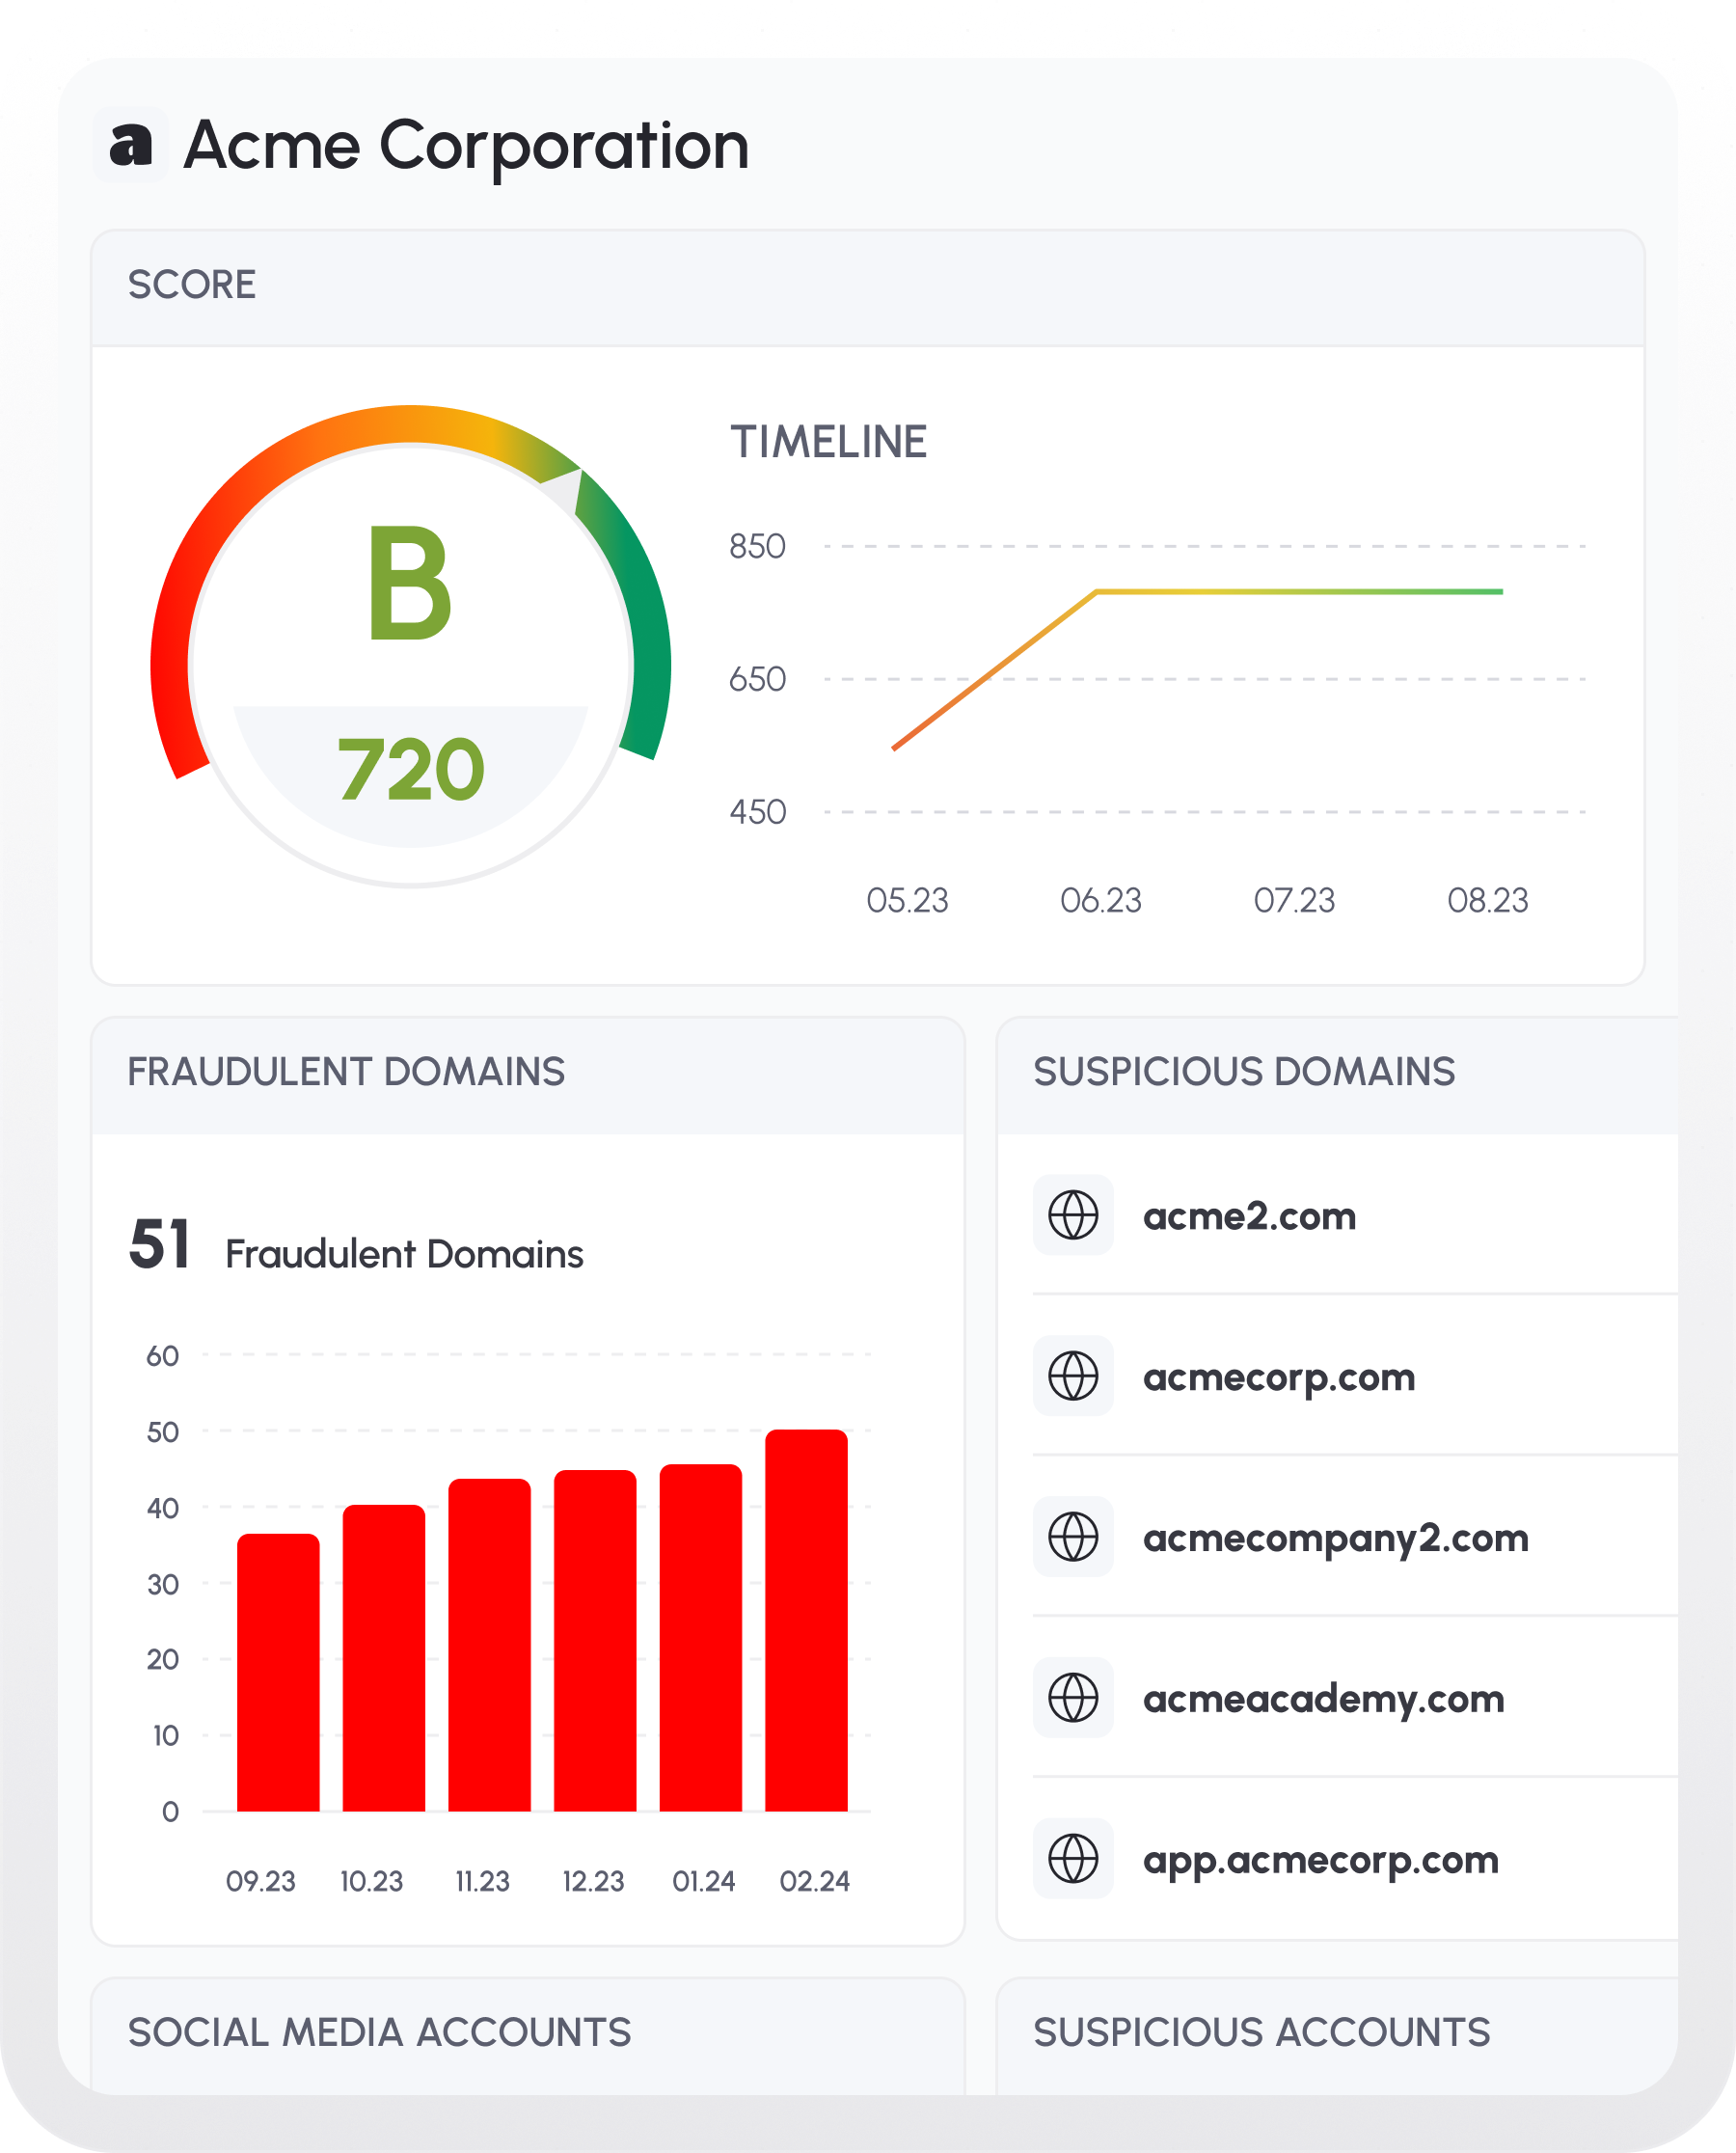Select the acmeacademy.com domain entry

pyautogui.click(x=1323, y=1699)
